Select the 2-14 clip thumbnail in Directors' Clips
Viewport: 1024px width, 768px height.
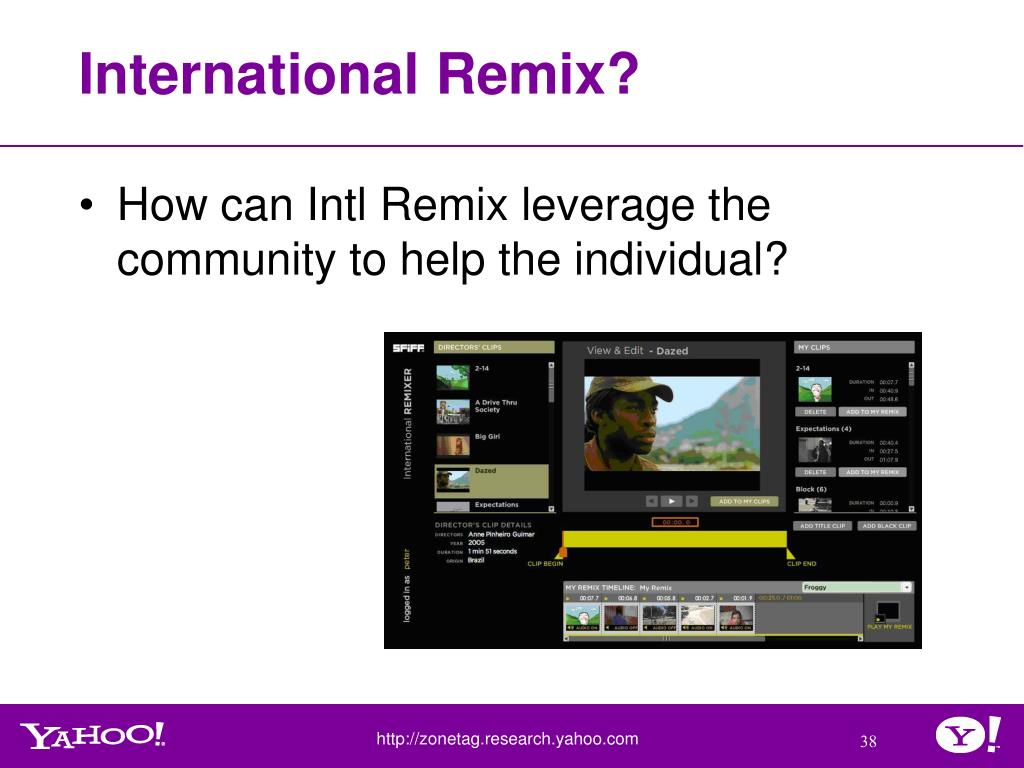[453, 377]
